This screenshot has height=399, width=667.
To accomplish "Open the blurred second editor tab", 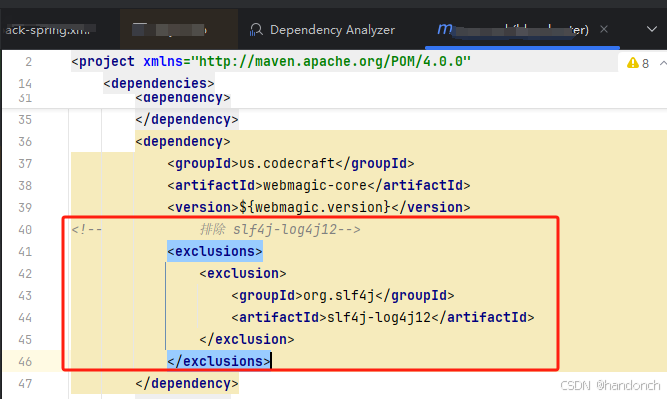I will click(x=179, y=30).
